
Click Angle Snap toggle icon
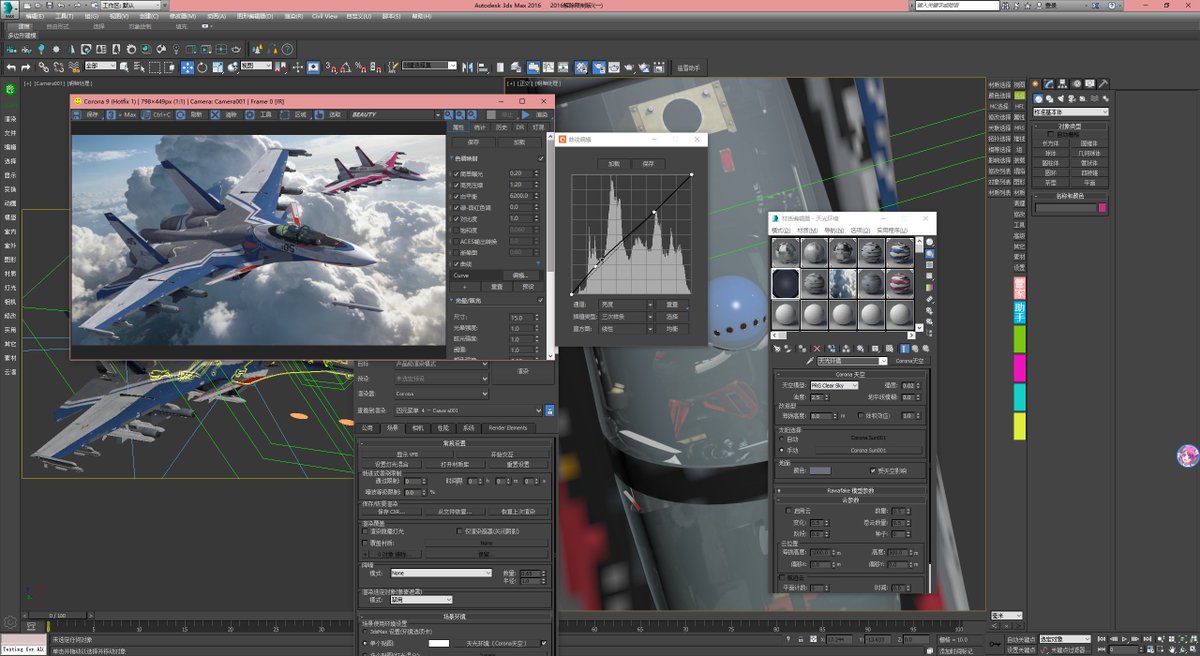click(345, 67)
